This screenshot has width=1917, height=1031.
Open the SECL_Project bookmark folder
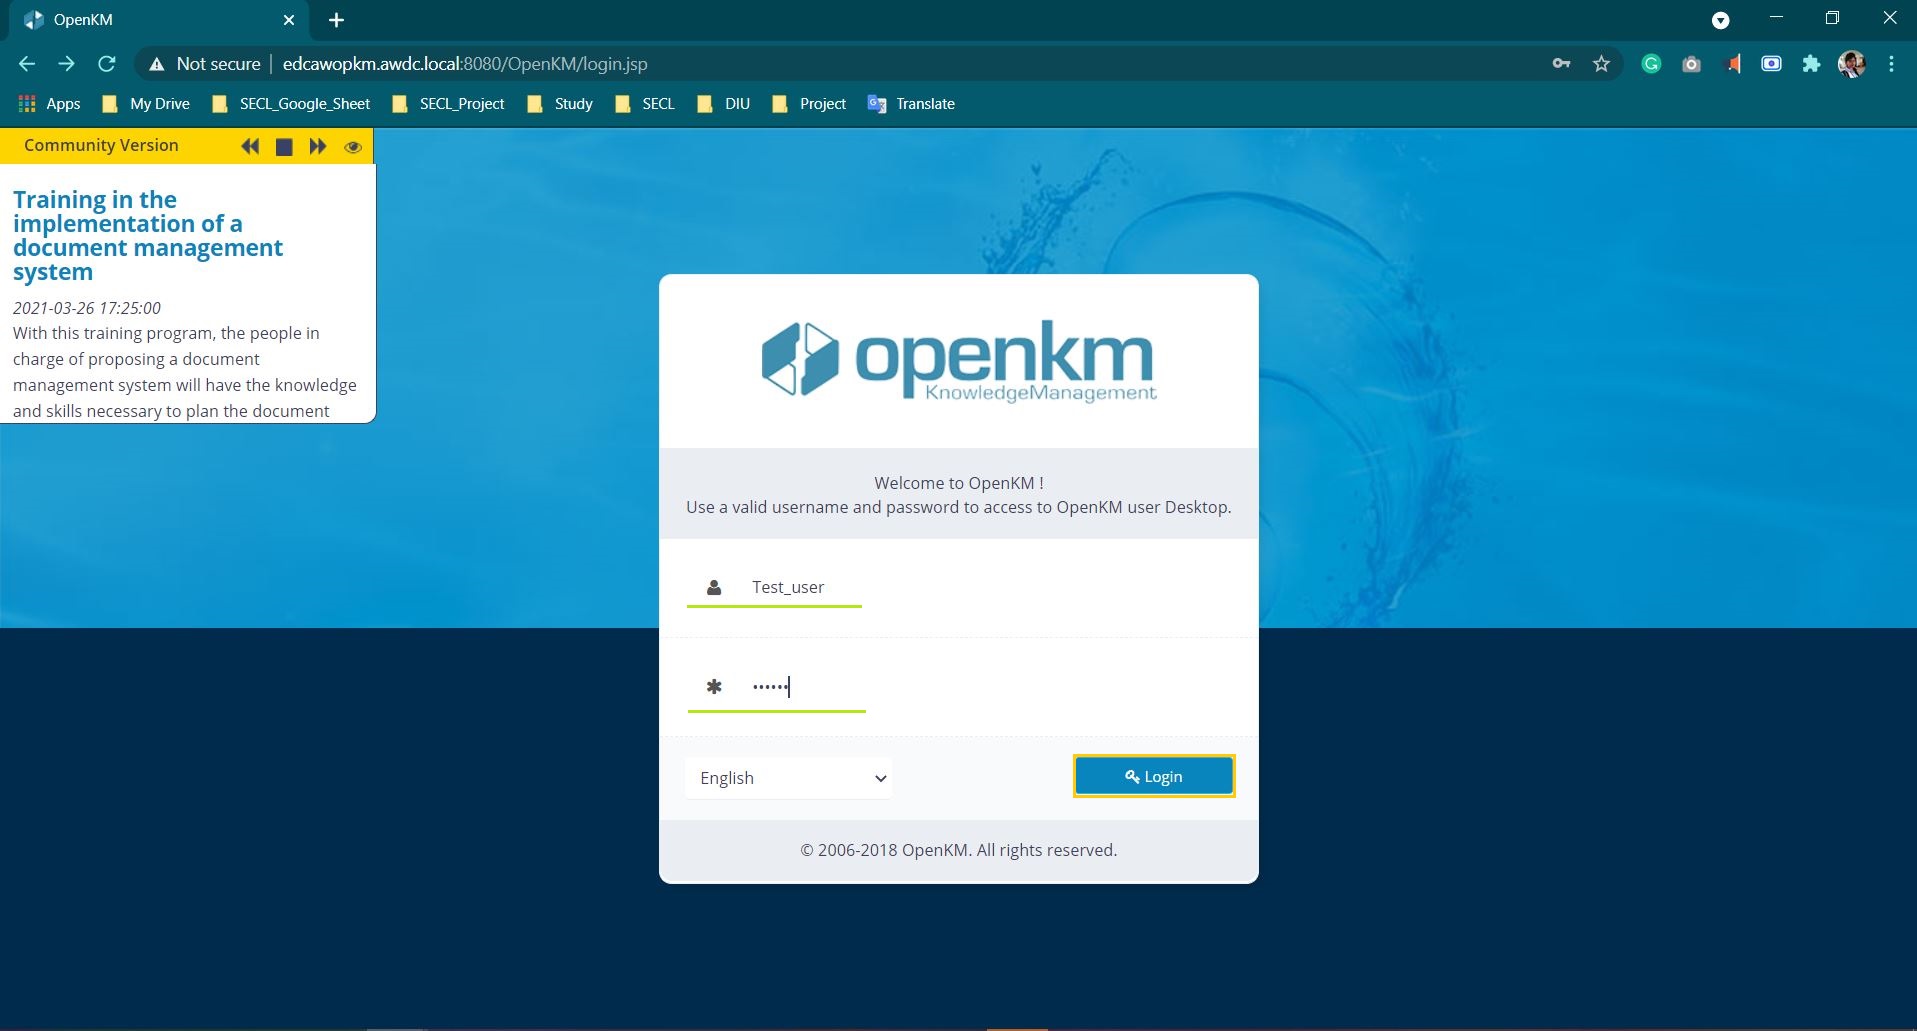pyautogui.click(x=448, y=104)
